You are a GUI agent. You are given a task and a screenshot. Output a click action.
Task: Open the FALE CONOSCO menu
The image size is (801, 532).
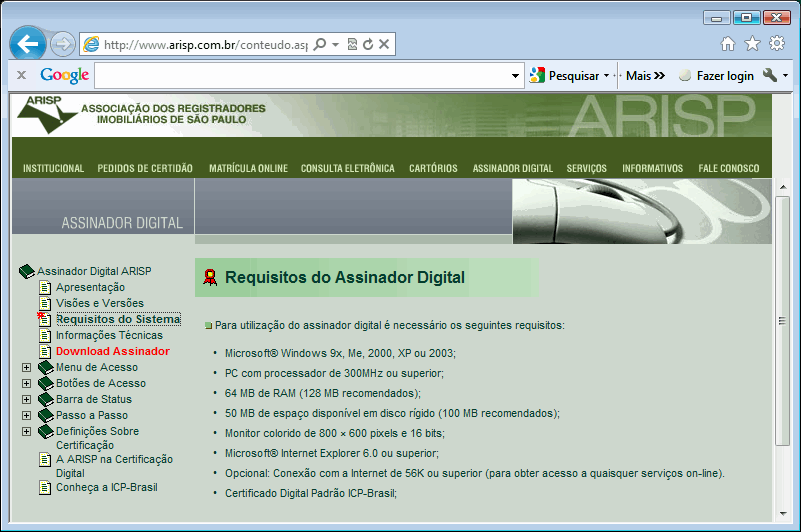point(728,168)
